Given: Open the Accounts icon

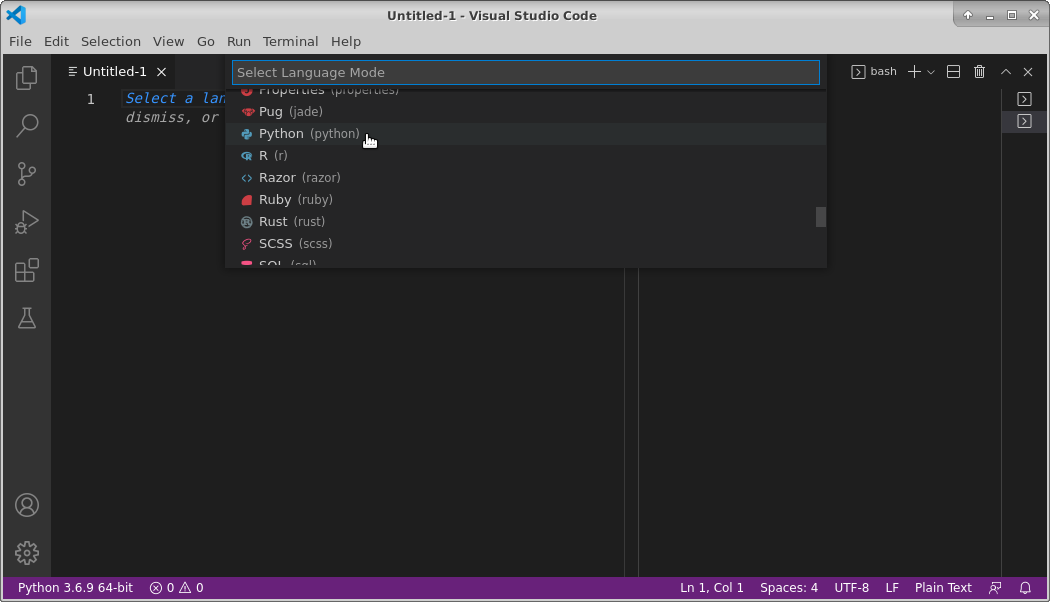Looking at the screenshot, I should 26,505.
